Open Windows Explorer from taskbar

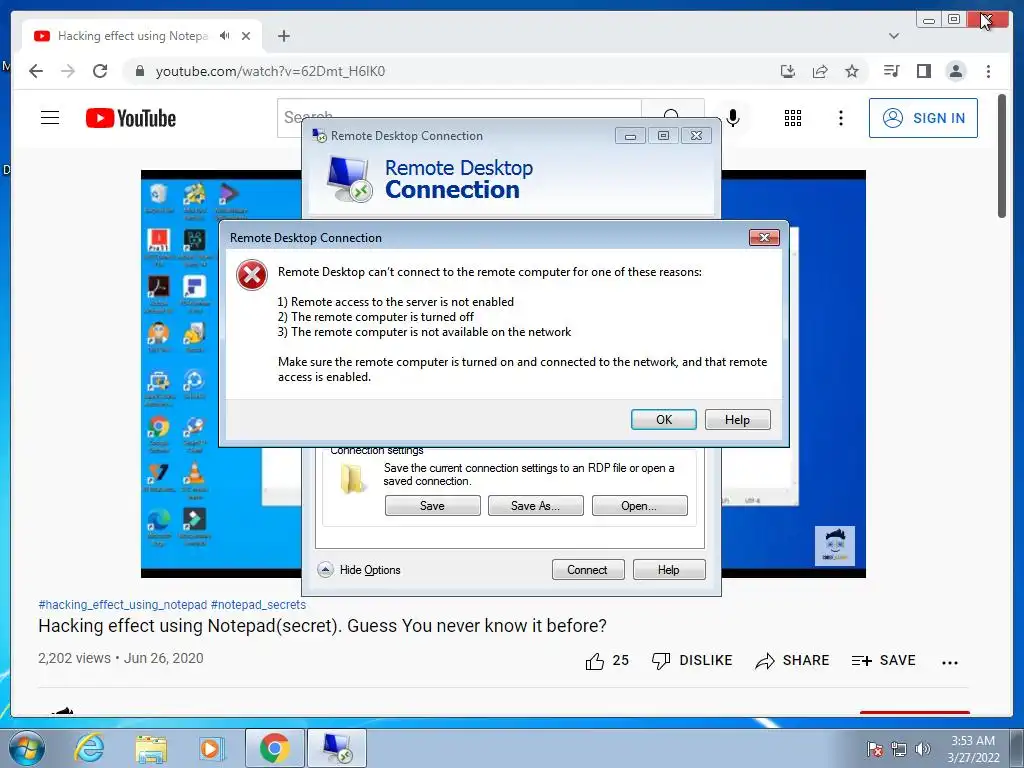pos(151,748)
